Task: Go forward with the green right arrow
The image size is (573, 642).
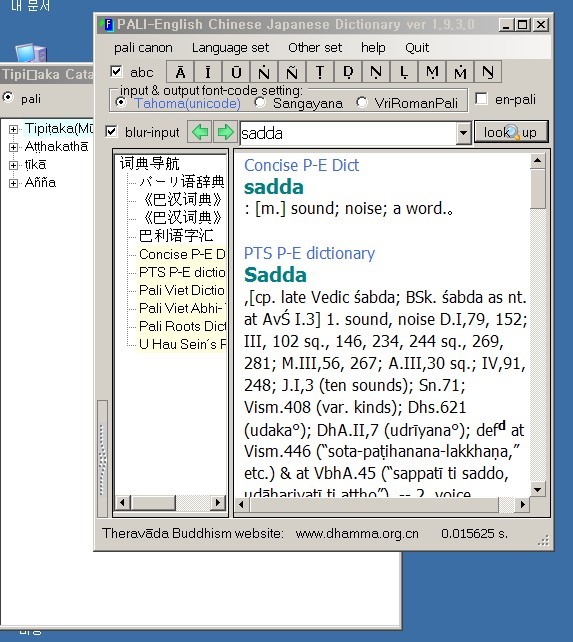Action: [225, 132]
